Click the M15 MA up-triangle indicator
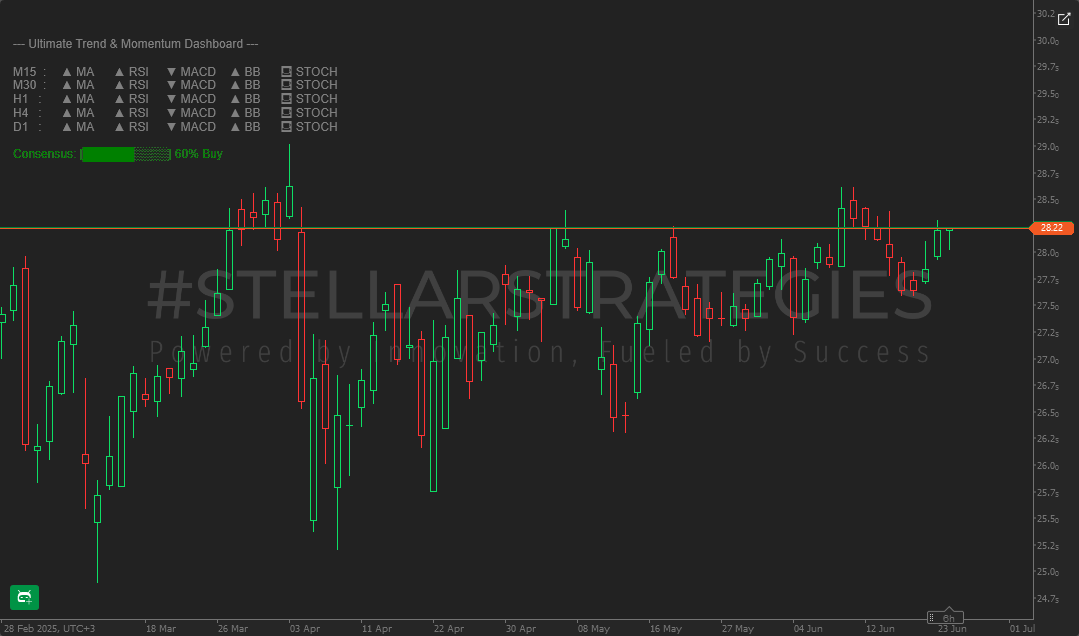This screenshot has height=636, width=1079. (70, 71)
